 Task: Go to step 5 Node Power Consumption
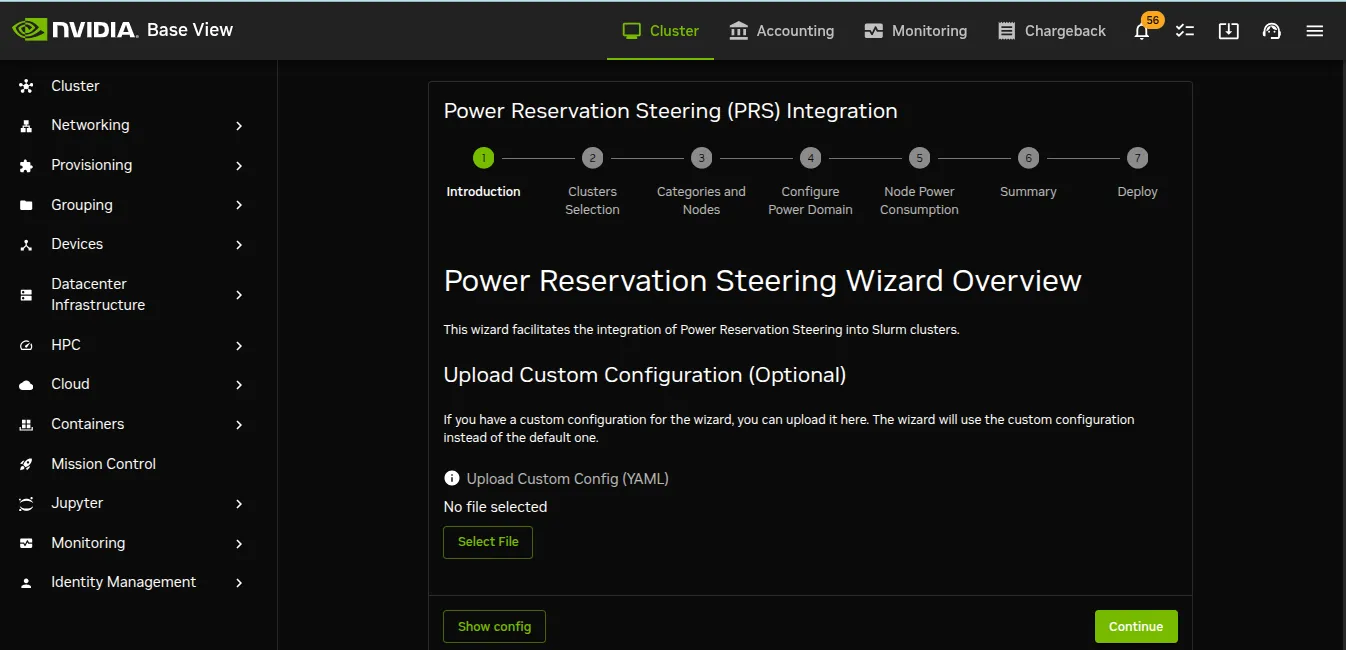click(x=919, y=182)
